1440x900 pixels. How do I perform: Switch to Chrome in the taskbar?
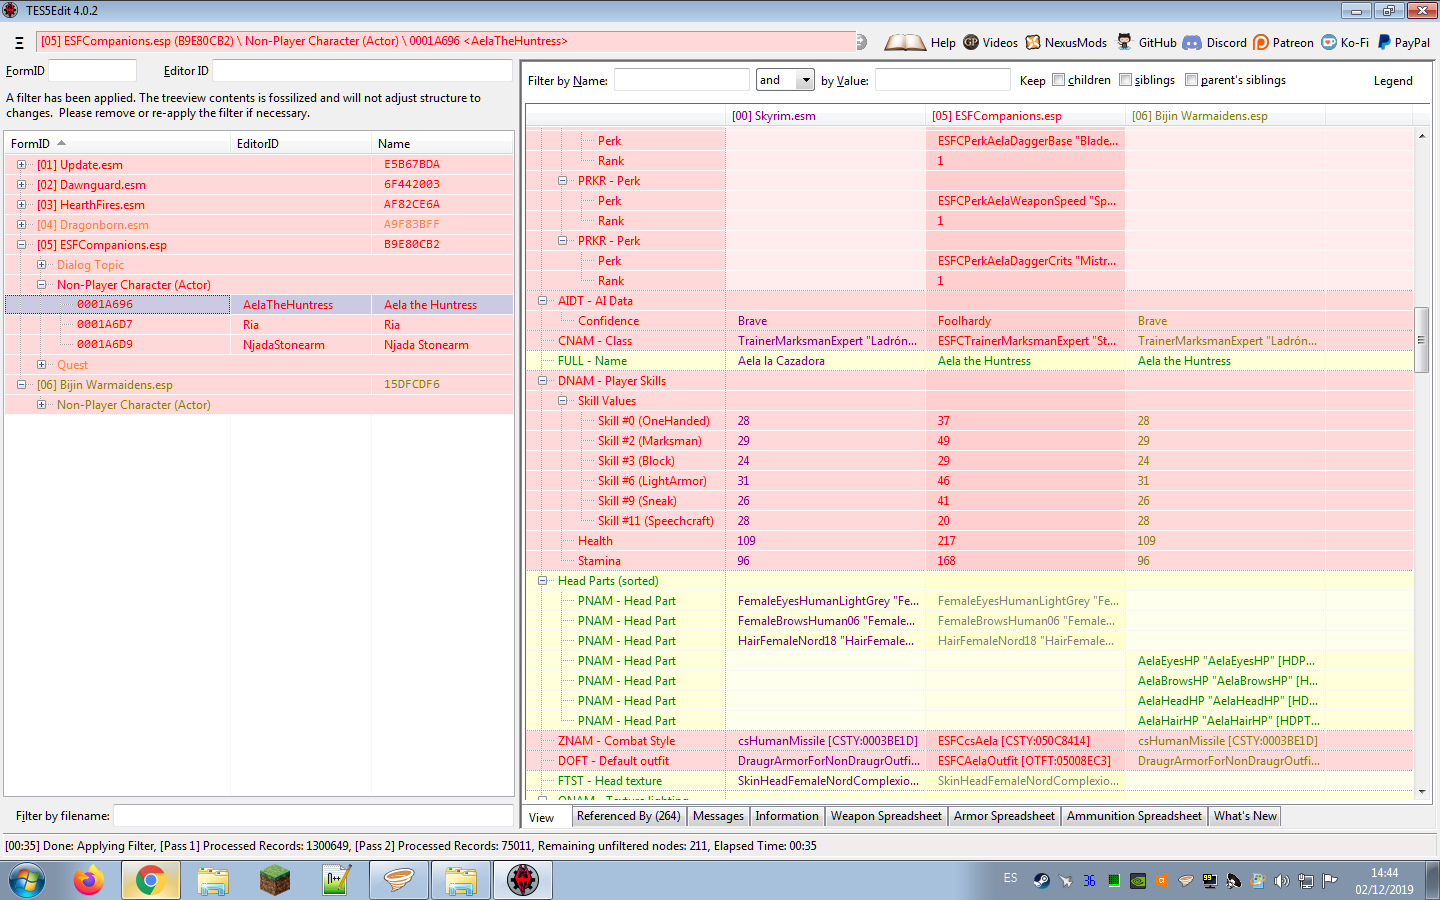[150, 881]
